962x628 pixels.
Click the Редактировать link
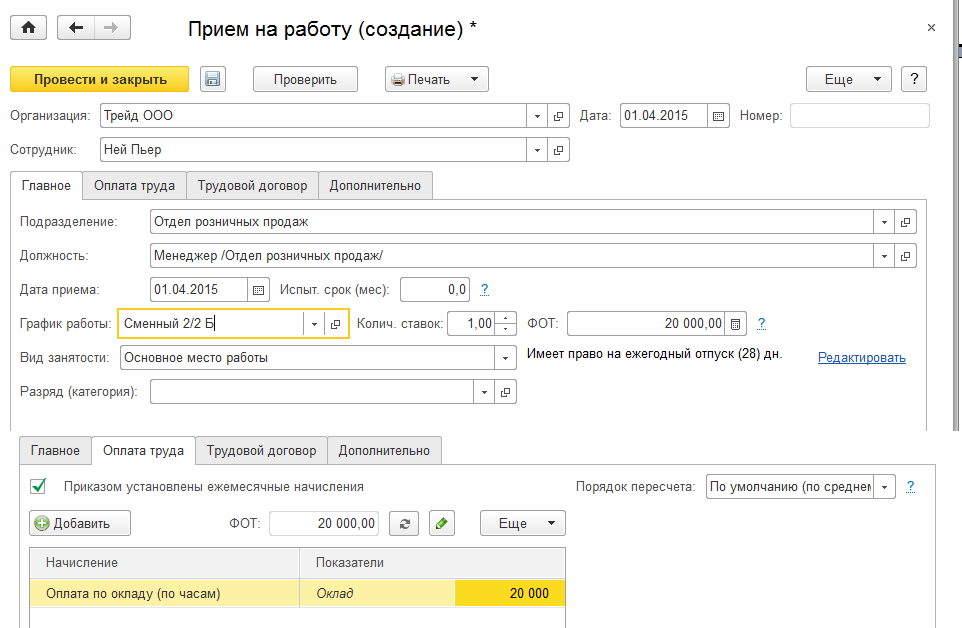click(x=861, y=358)
